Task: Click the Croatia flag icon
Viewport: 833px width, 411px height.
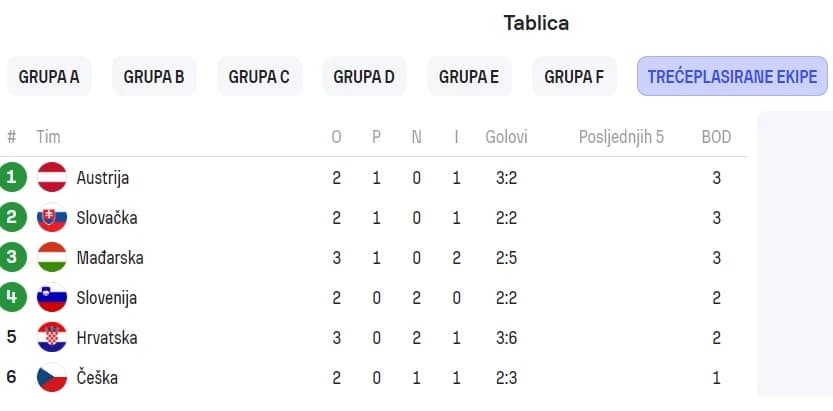Action: [x=52, y=338]
